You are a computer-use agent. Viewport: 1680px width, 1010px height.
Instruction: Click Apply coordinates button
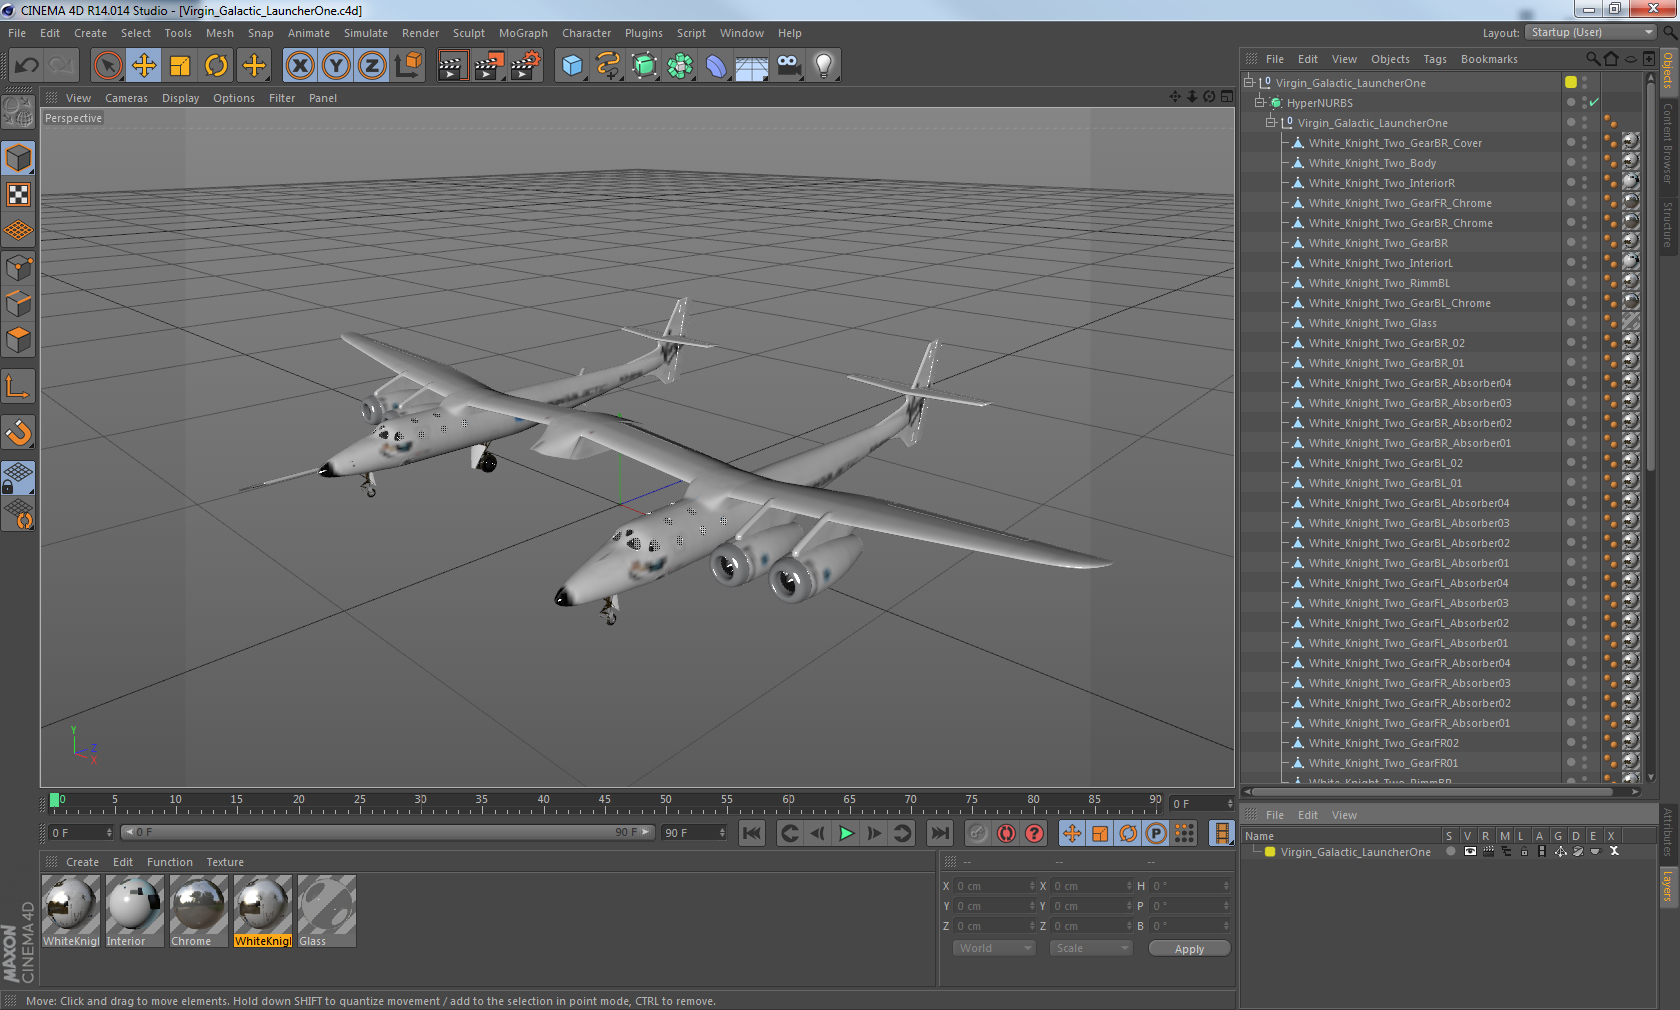pyautogui.click(x=1189, y=948)
